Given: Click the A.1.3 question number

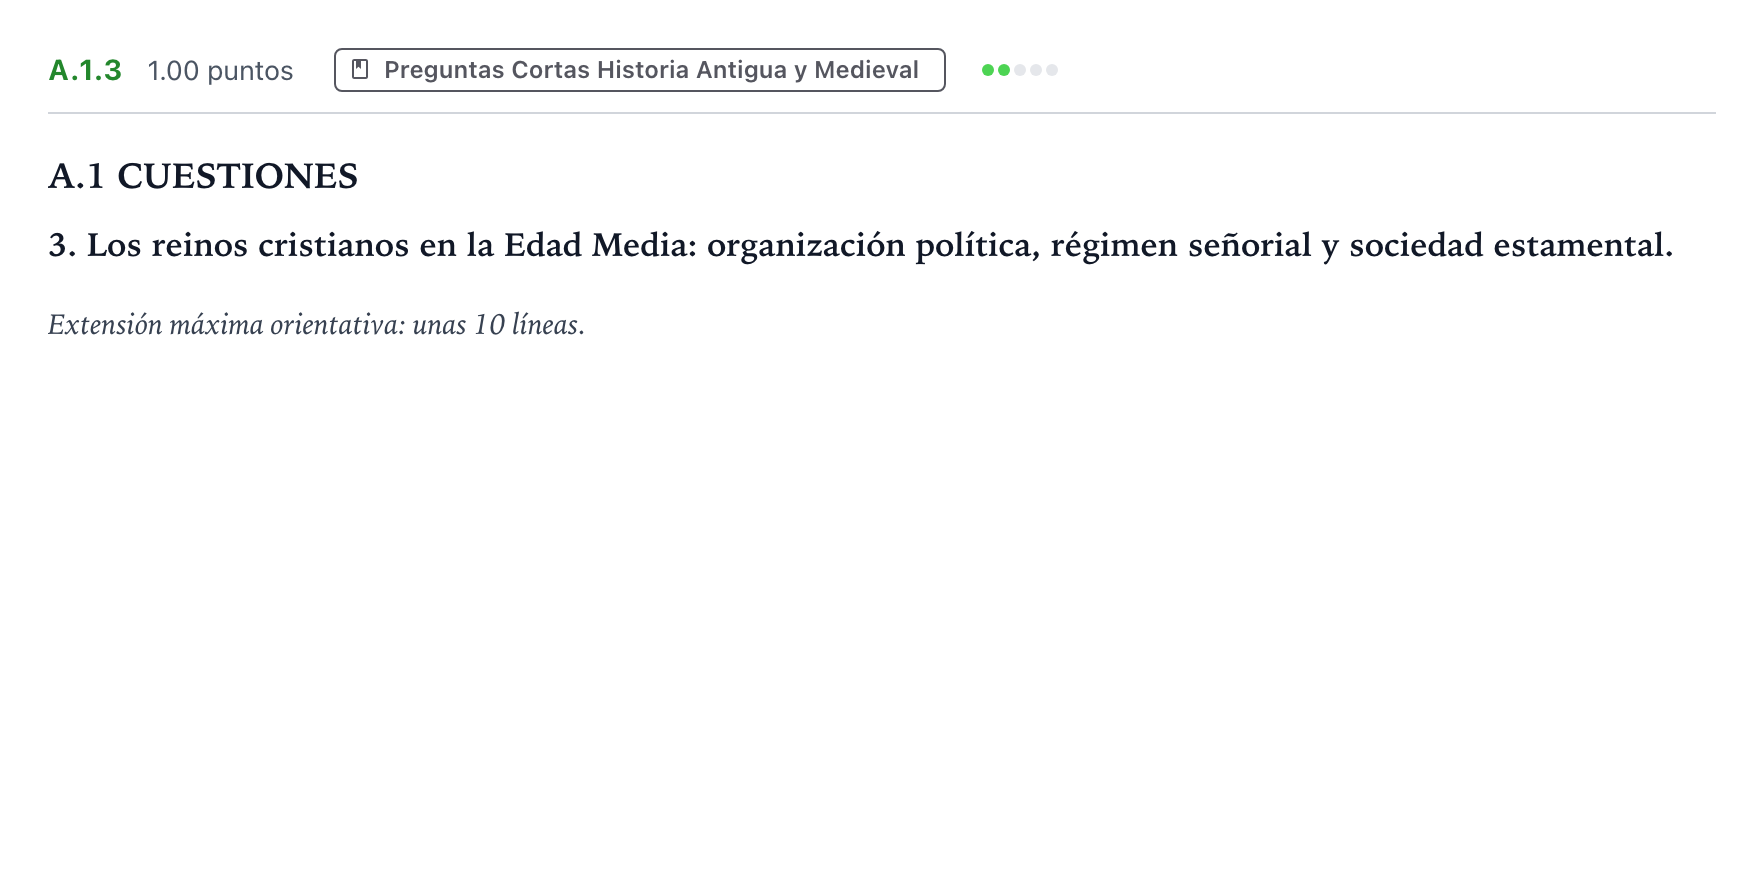Looking at the screenshot, I should pos(85,70).
